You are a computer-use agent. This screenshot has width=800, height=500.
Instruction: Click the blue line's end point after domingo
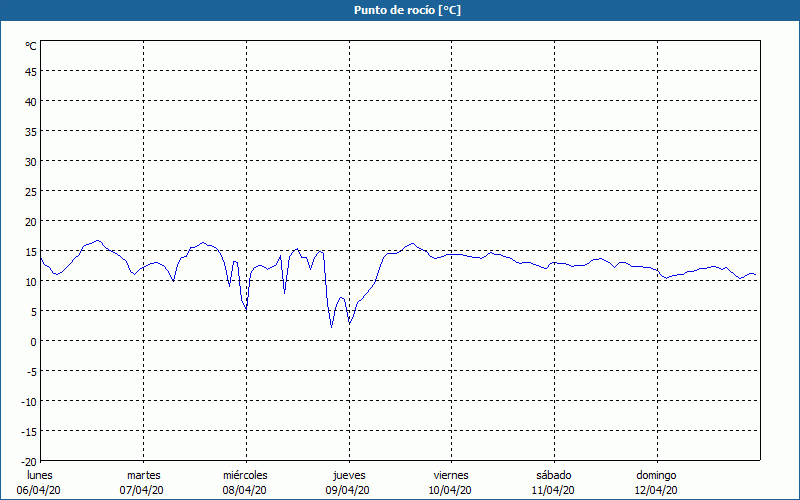point(756,275)
